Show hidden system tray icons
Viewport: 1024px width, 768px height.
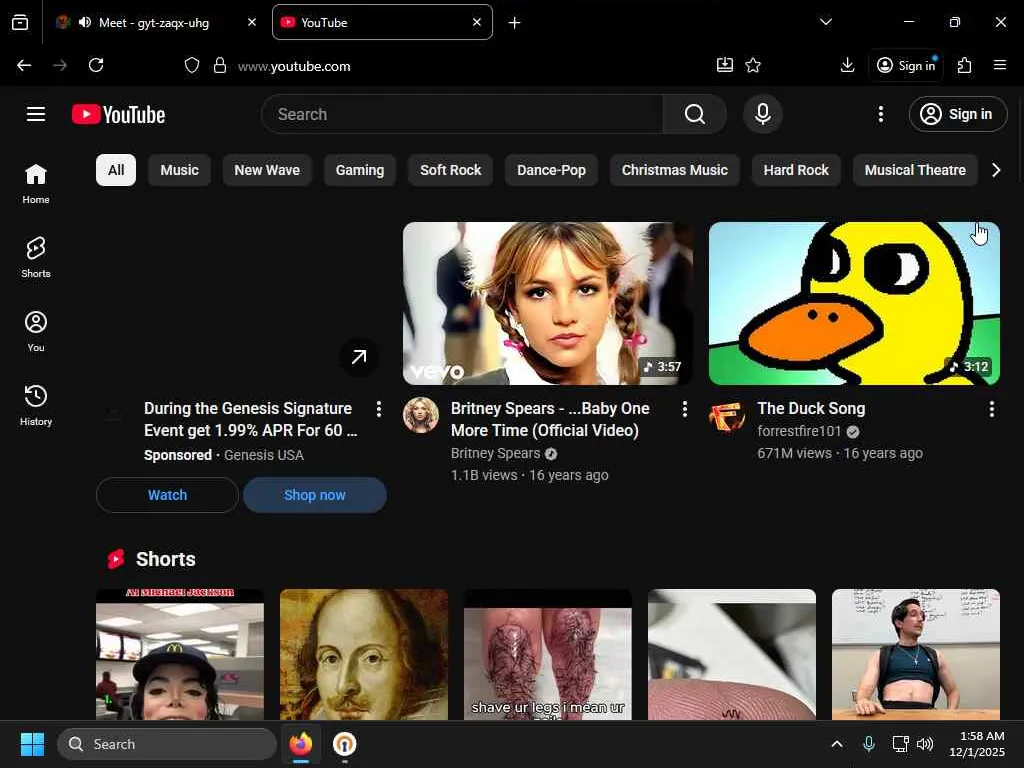point(837,744)
